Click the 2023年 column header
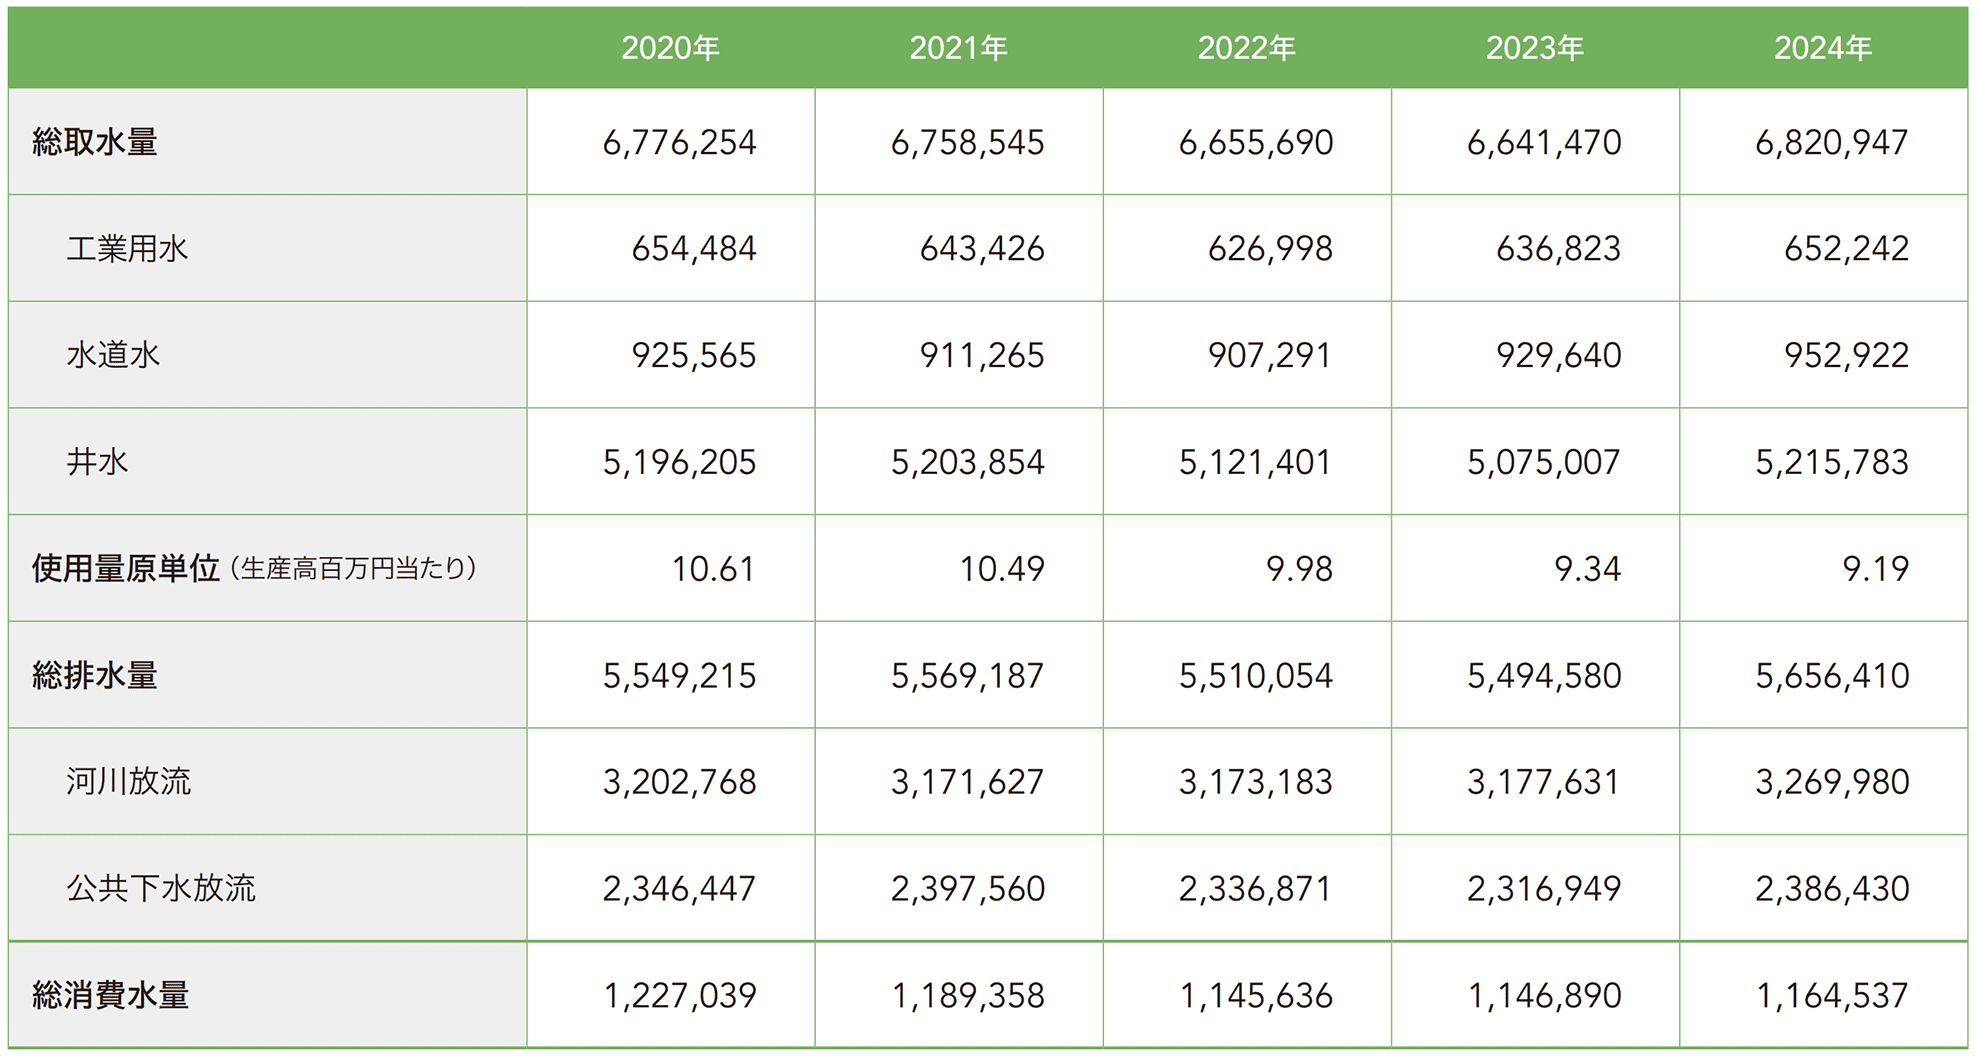This screenshot has width=1978, height=1059. point(1534,48)
